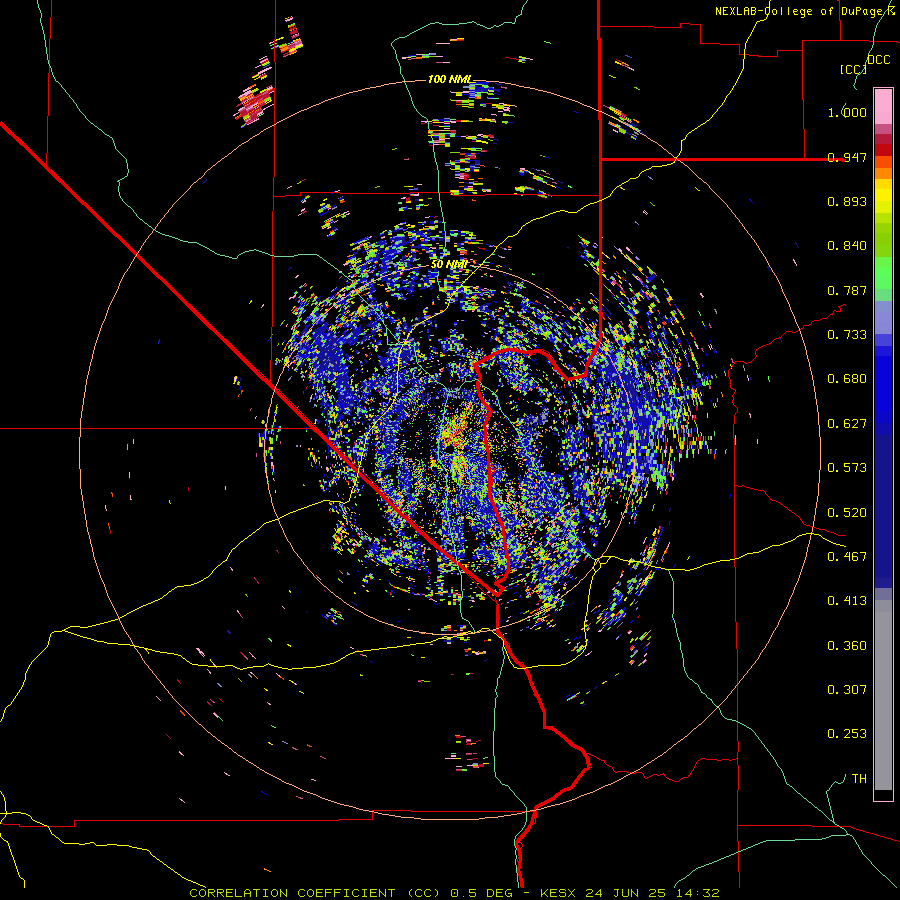Click the 0.413 value on the color scale
The width and height of the screenshot is (900, 900).
[x=847, y=601]
